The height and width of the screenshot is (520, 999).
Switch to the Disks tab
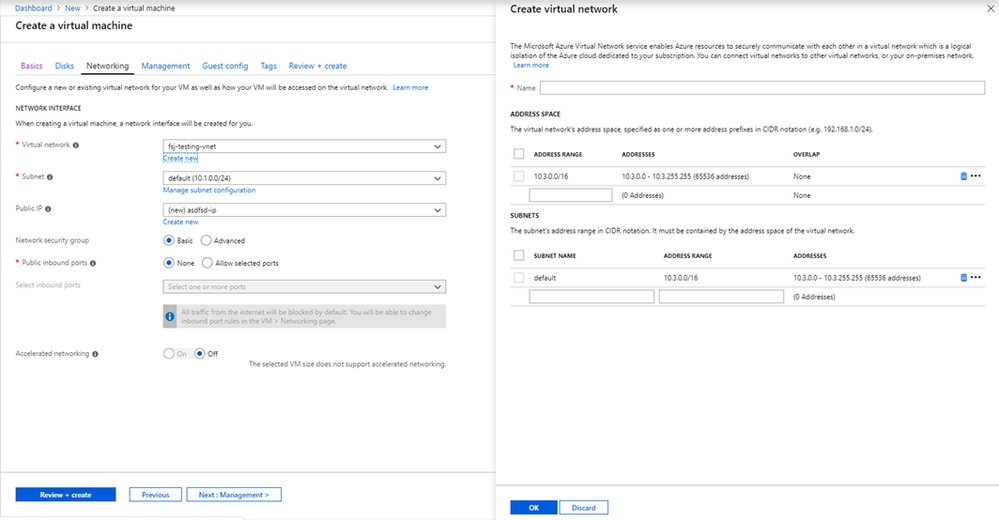pos(64,66)
